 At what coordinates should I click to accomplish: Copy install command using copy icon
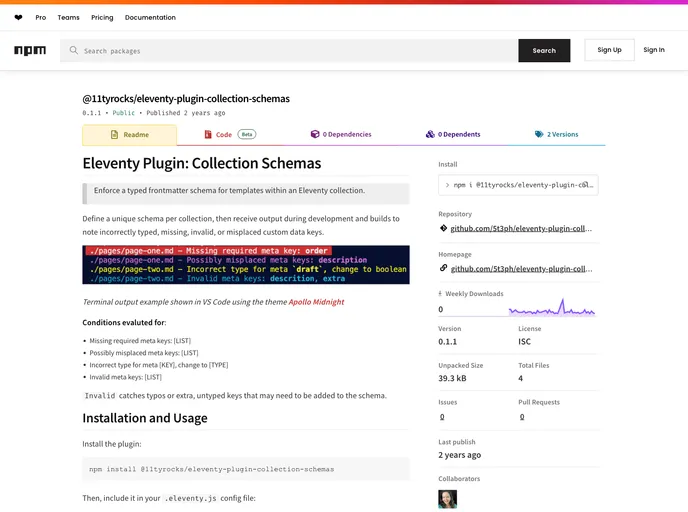coord(586,185)
